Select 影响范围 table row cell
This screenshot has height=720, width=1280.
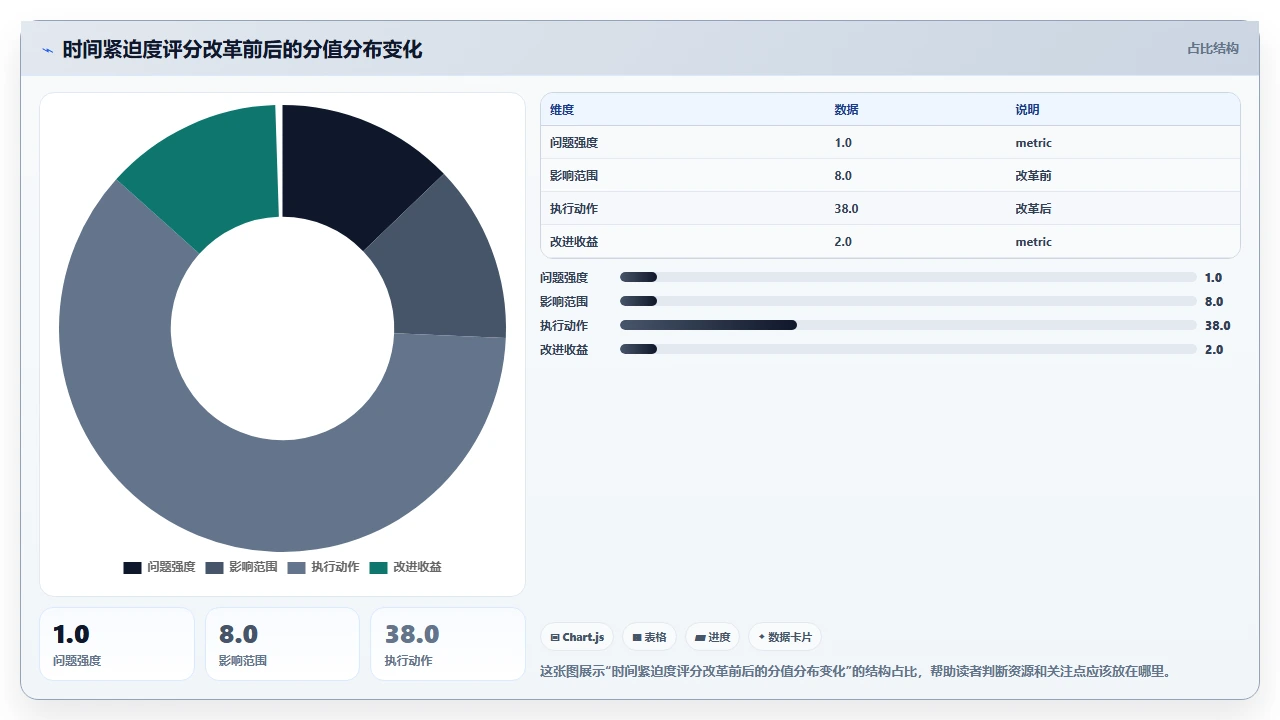click(x=574, y=176)
